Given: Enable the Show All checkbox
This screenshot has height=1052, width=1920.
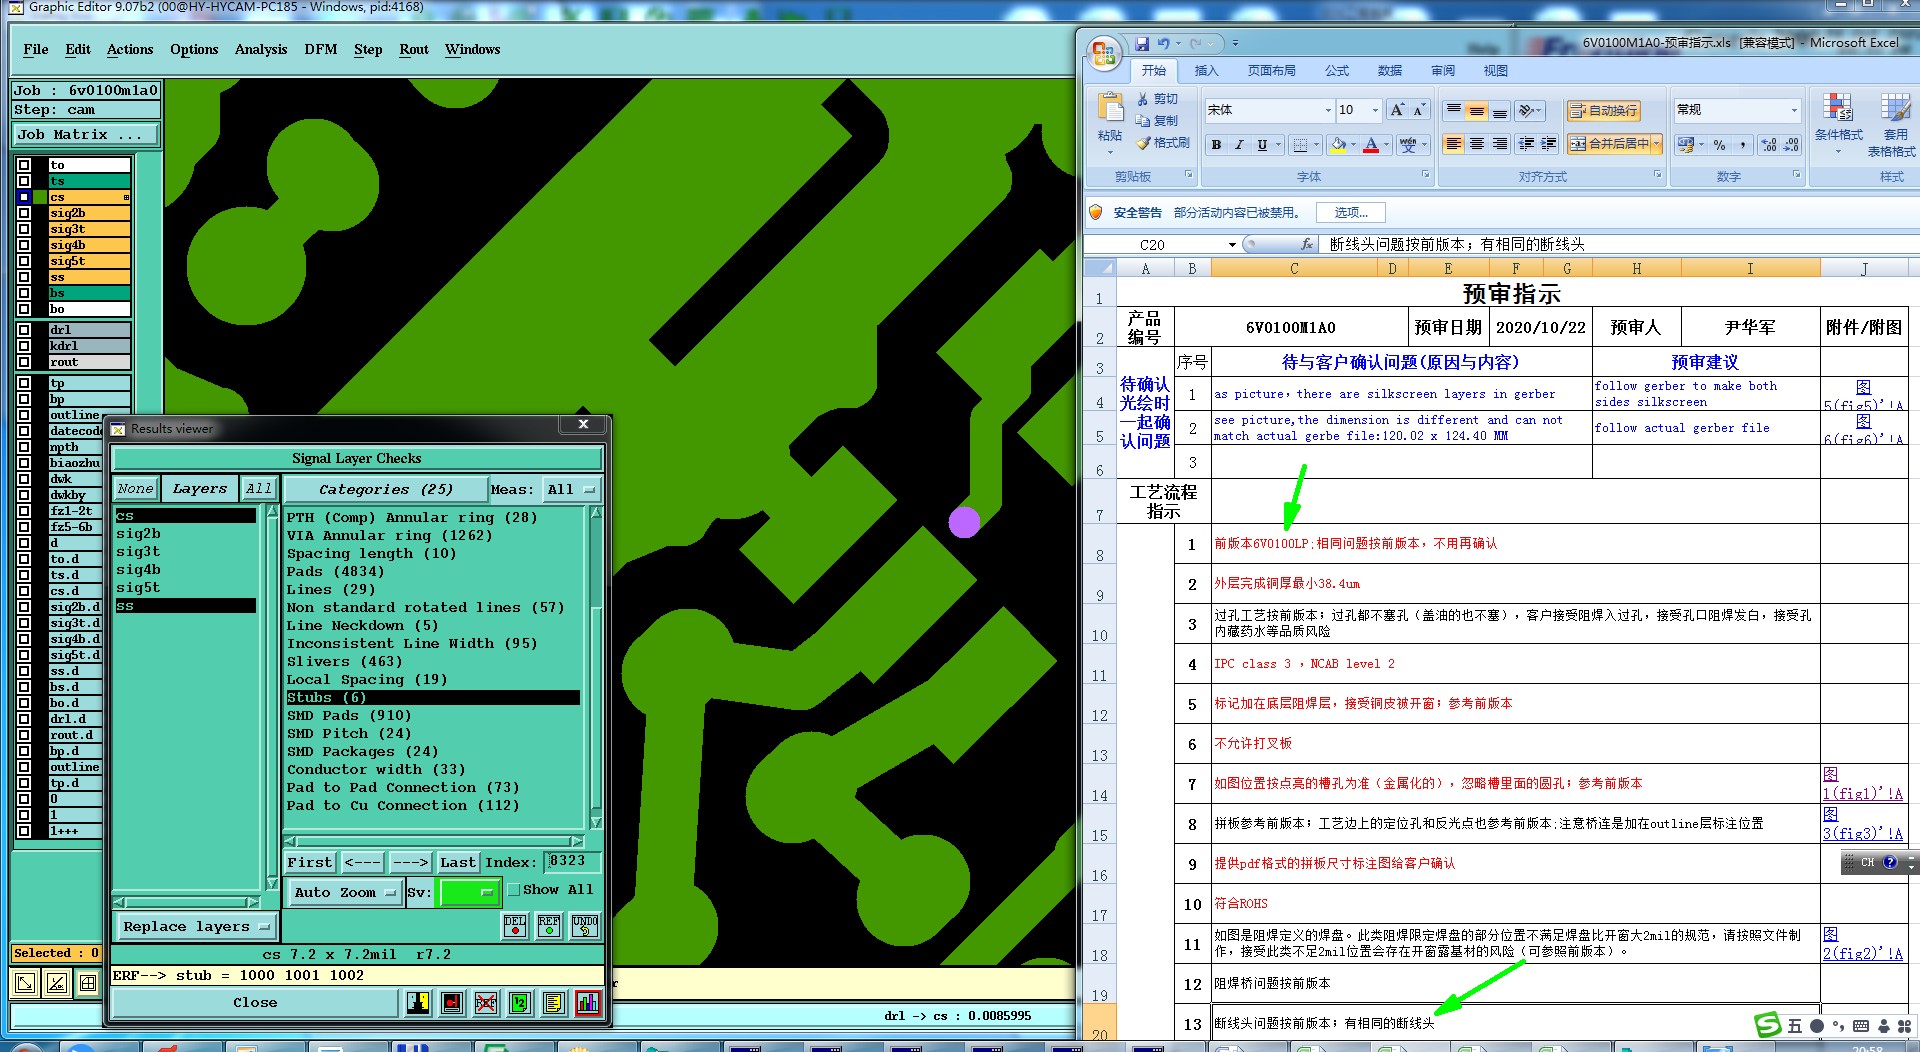Looking at the screenshot, I should (x=514, y=890).
